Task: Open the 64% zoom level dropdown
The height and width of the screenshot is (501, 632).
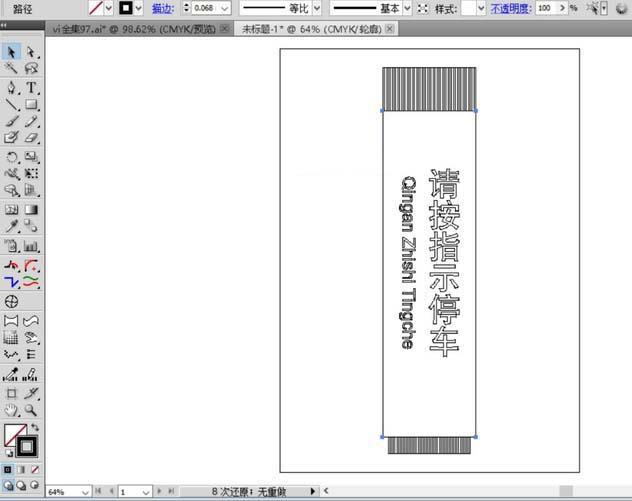Action: 85,492
